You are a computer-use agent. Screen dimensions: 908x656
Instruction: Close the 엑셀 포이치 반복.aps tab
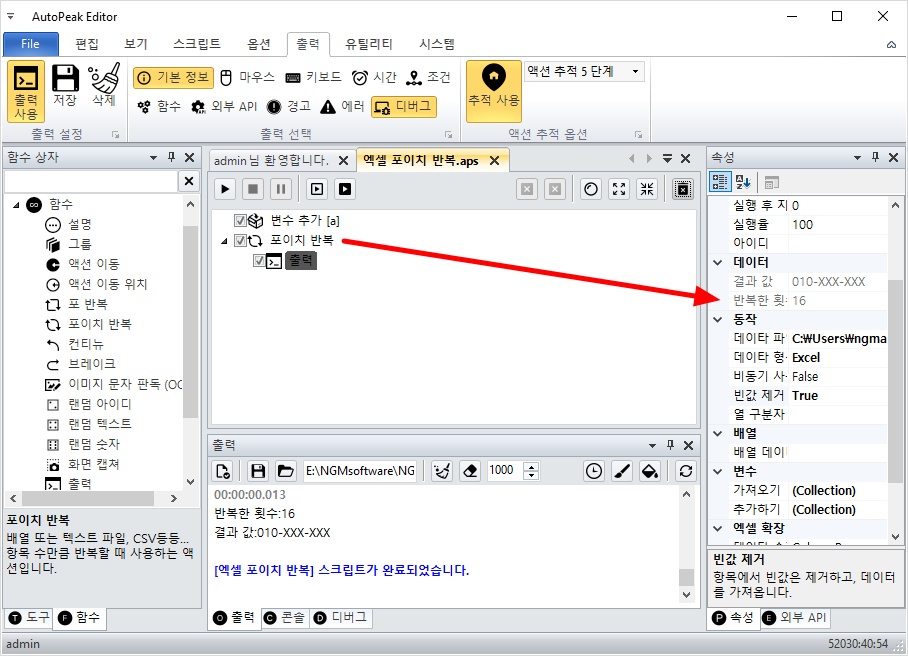click(x=495, y=160)
